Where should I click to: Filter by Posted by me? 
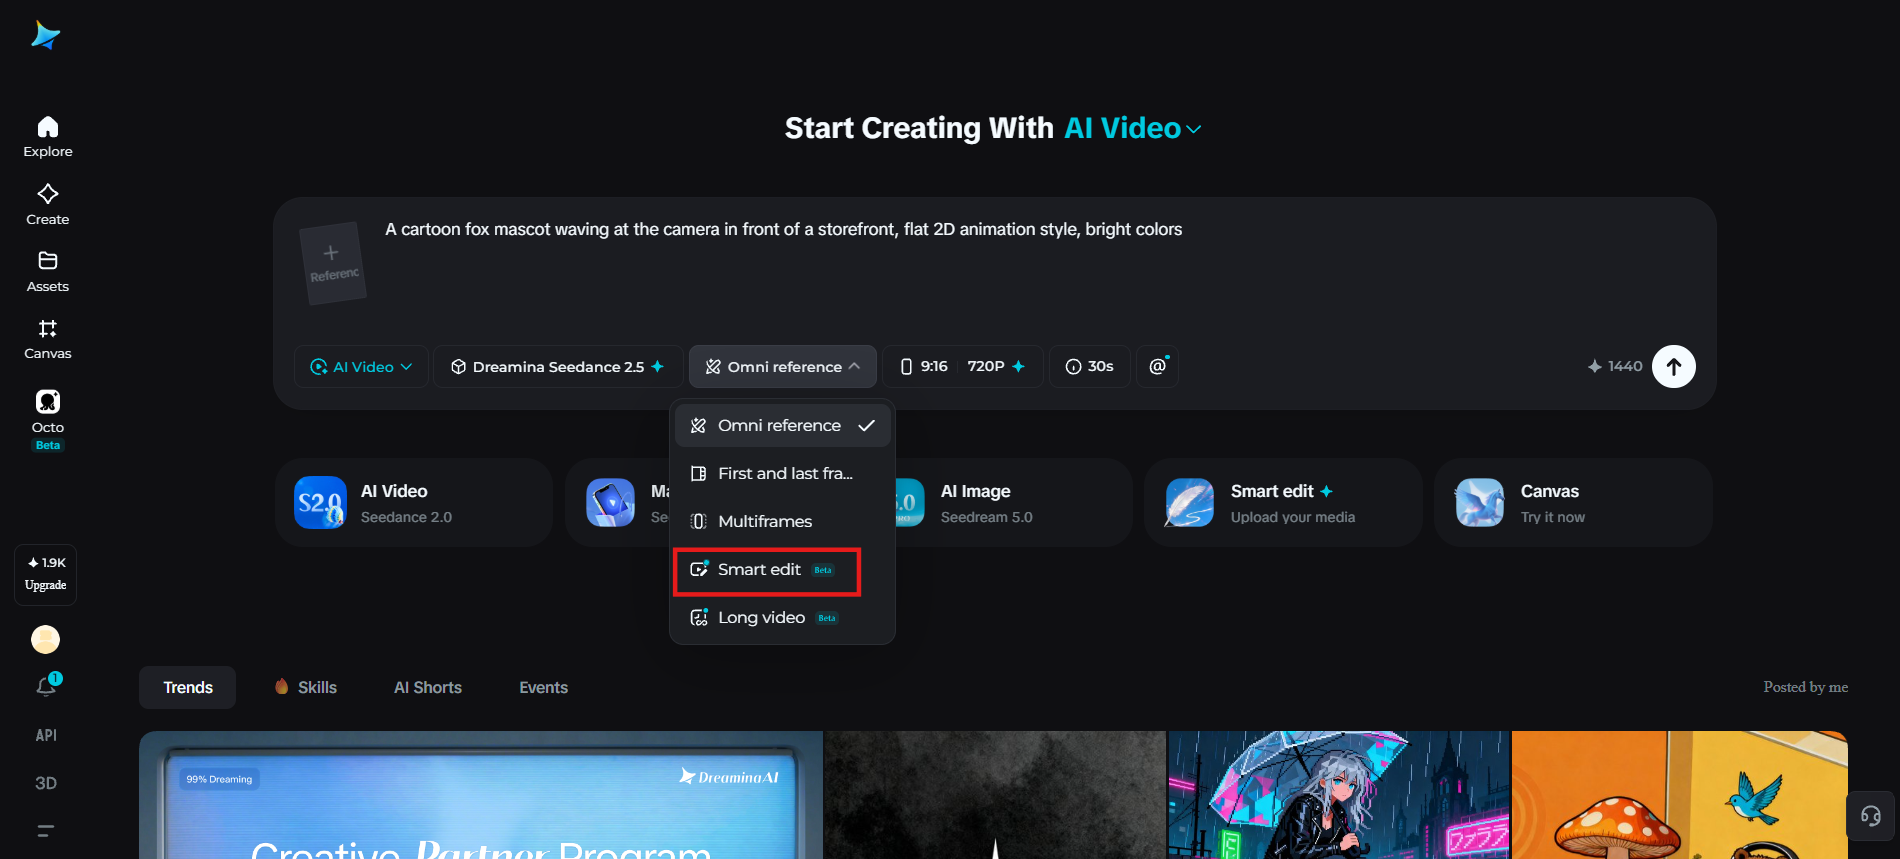[1806, 687]
